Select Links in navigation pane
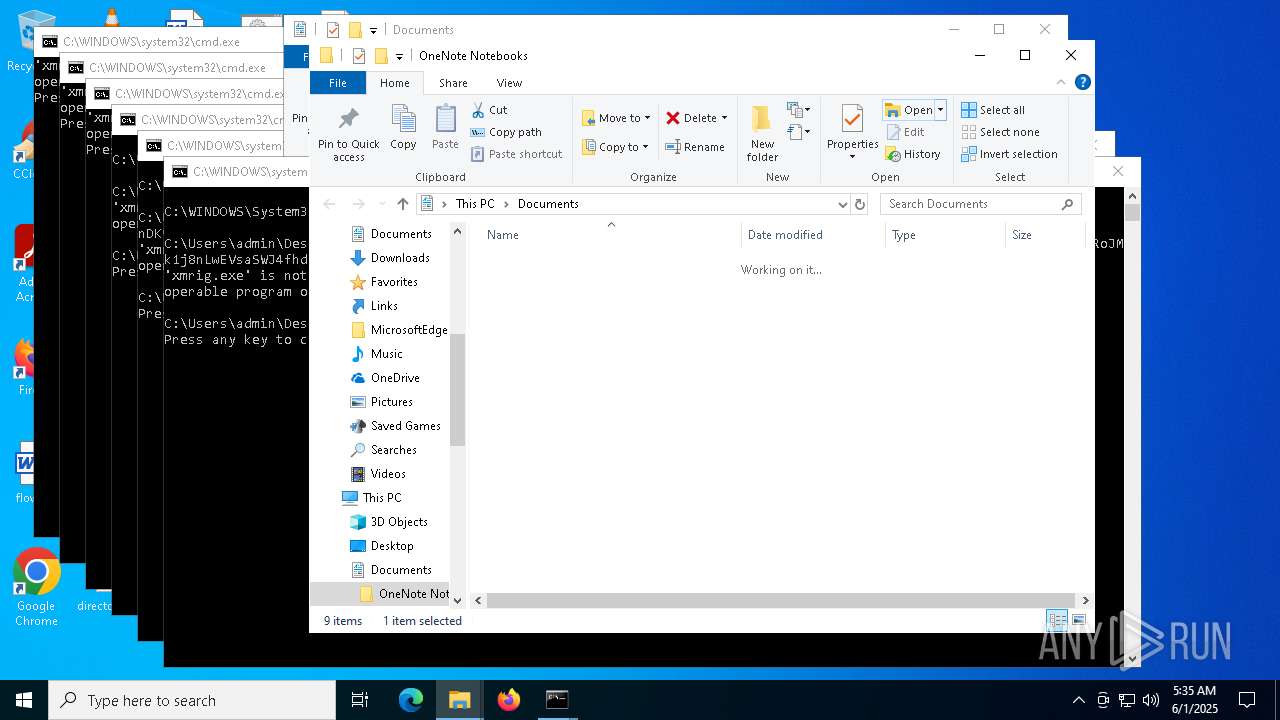The height and width of the screenshot is (720, 1280). click(x=374, y=306)
